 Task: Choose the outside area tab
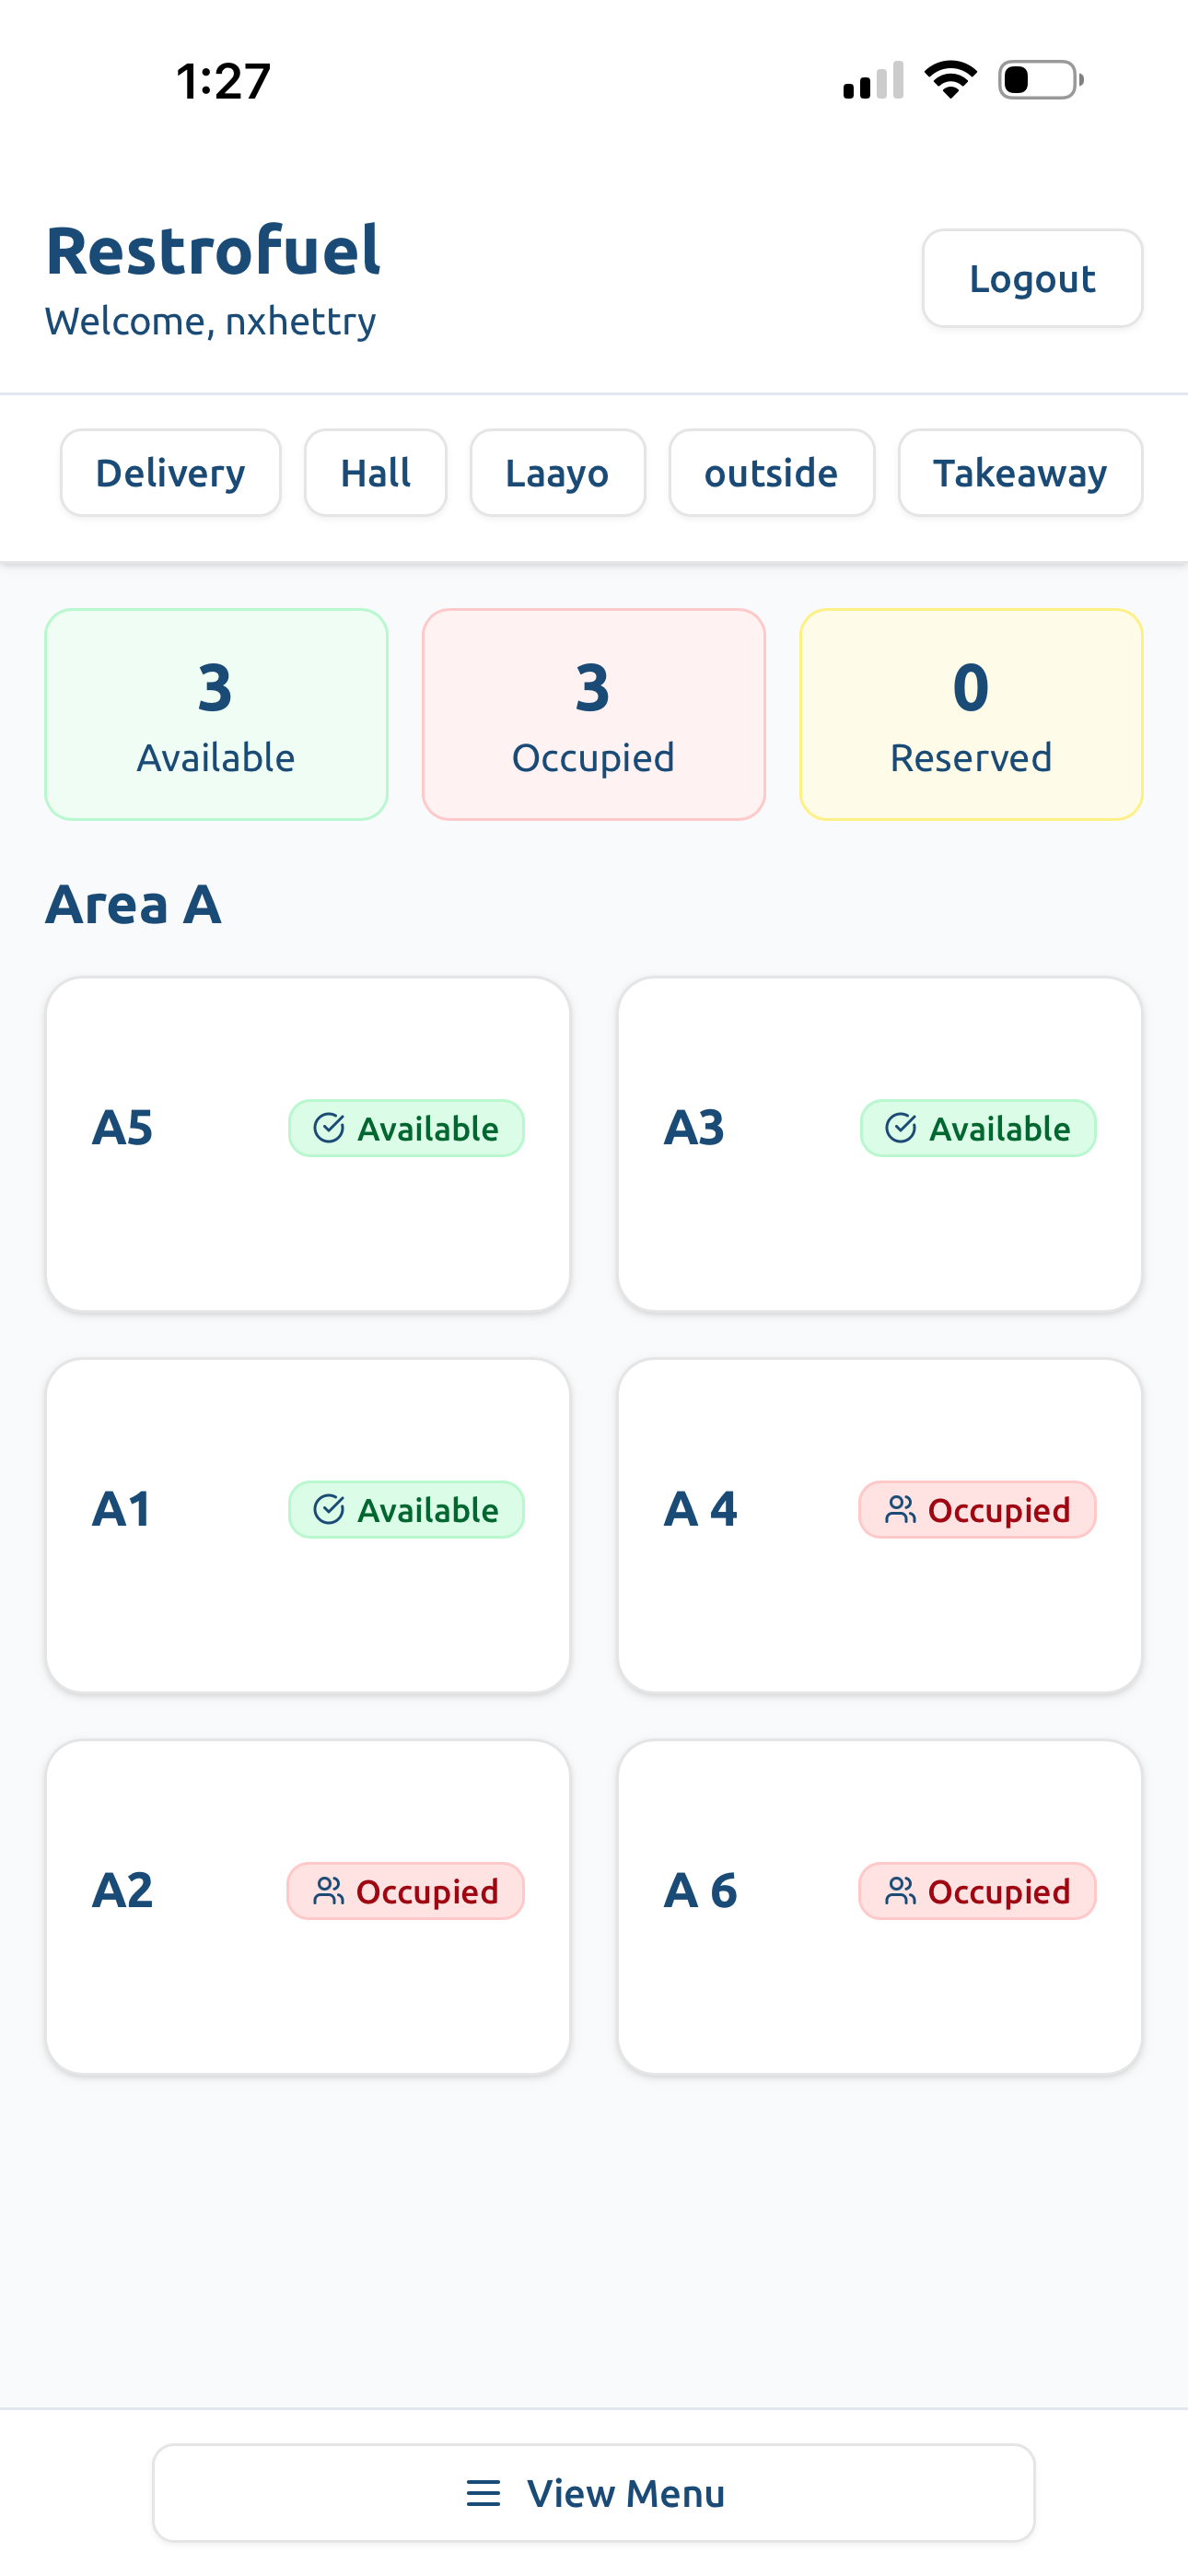tap(772, 473)
